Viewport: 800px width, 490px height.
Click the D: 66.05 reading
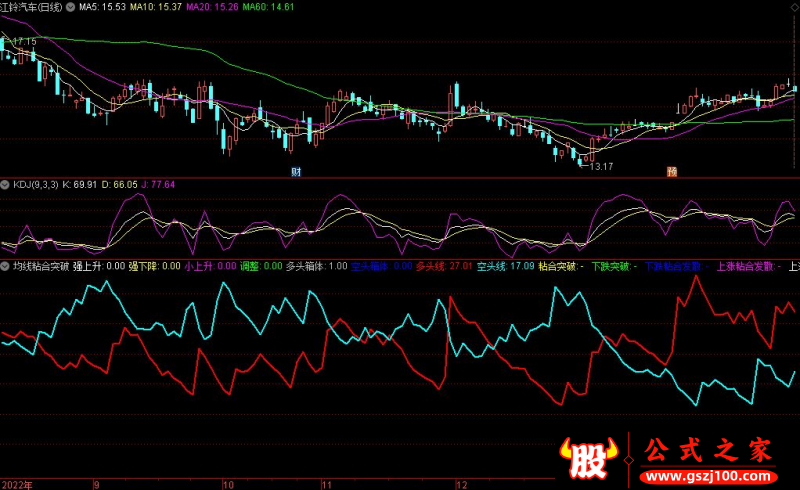[x=119, y=185]
